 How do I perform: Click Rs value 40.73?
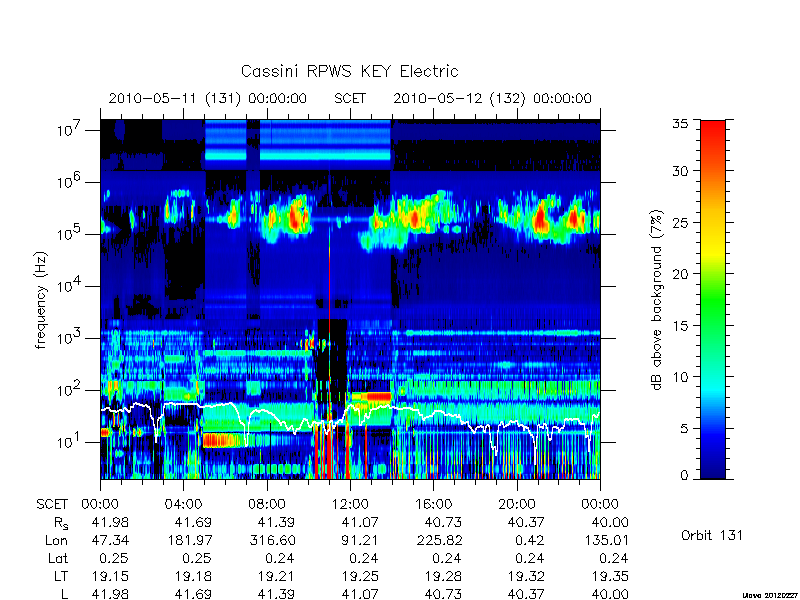pos(443,522)
